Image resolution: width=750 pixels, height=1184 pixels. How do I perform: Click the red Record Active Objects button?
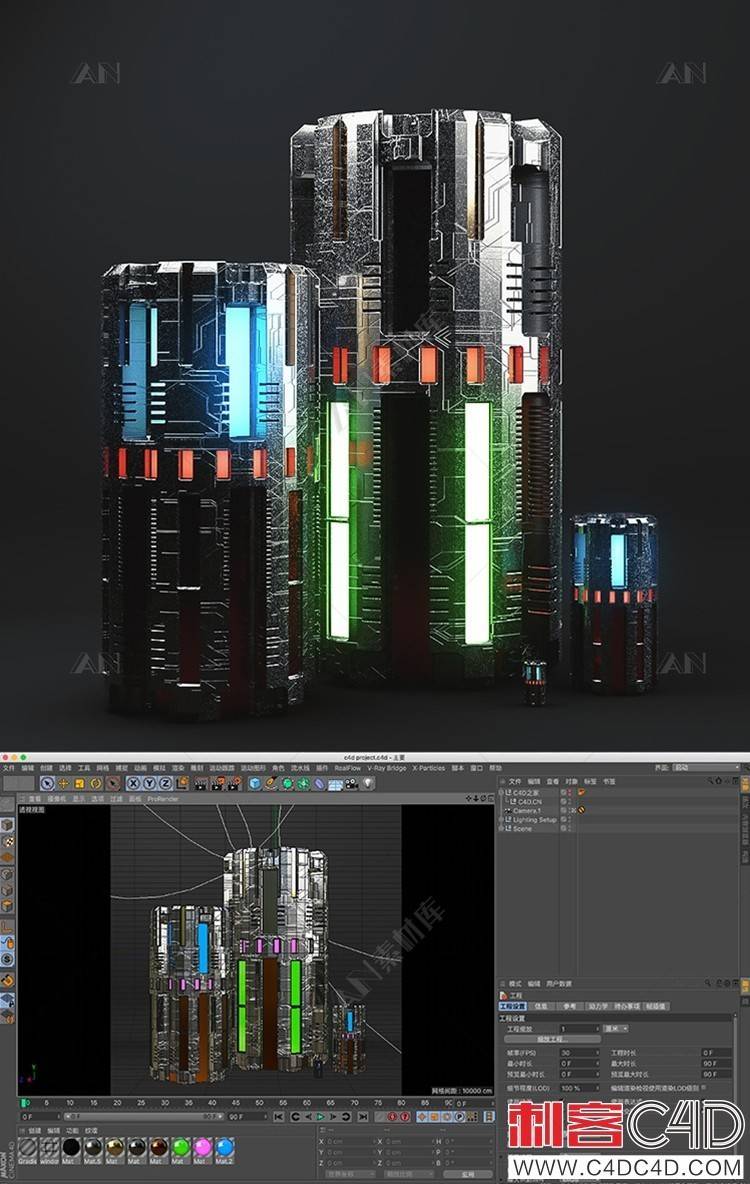point(393,1117)
